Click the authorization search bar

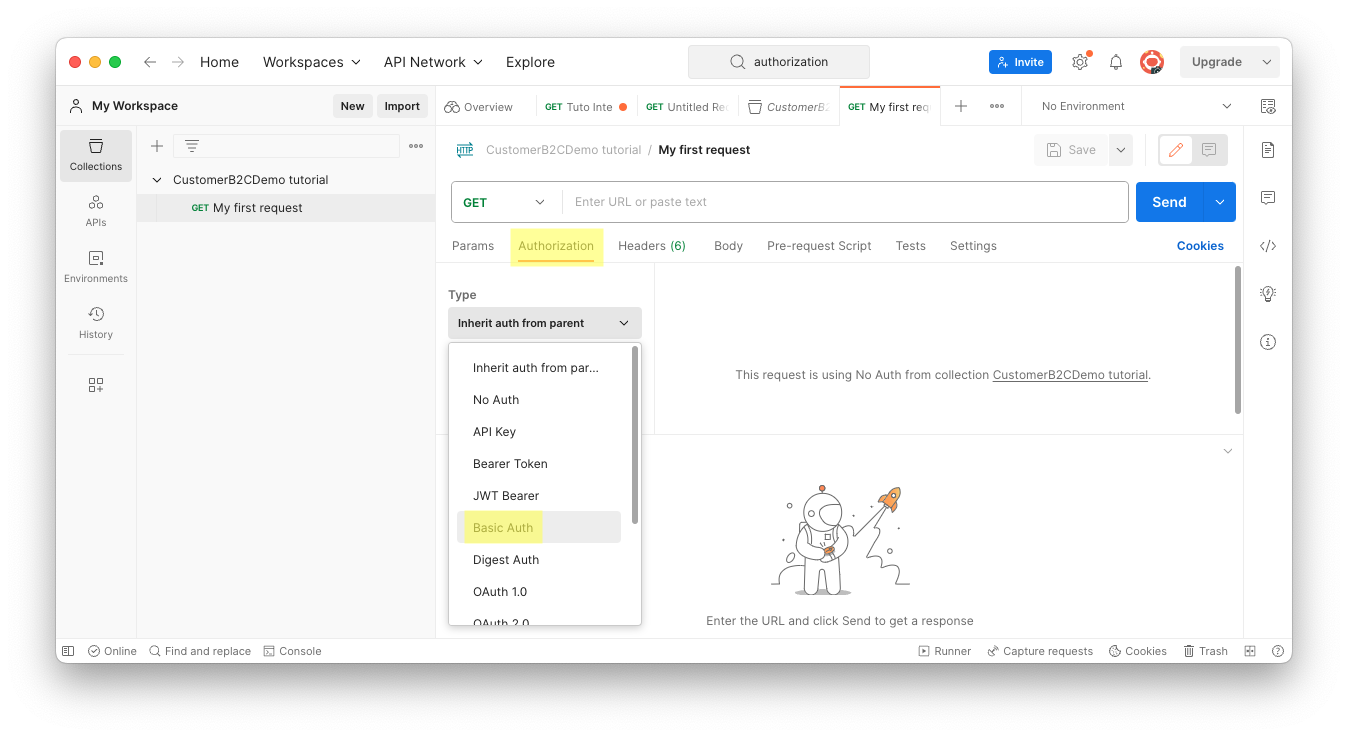[779, 62]
